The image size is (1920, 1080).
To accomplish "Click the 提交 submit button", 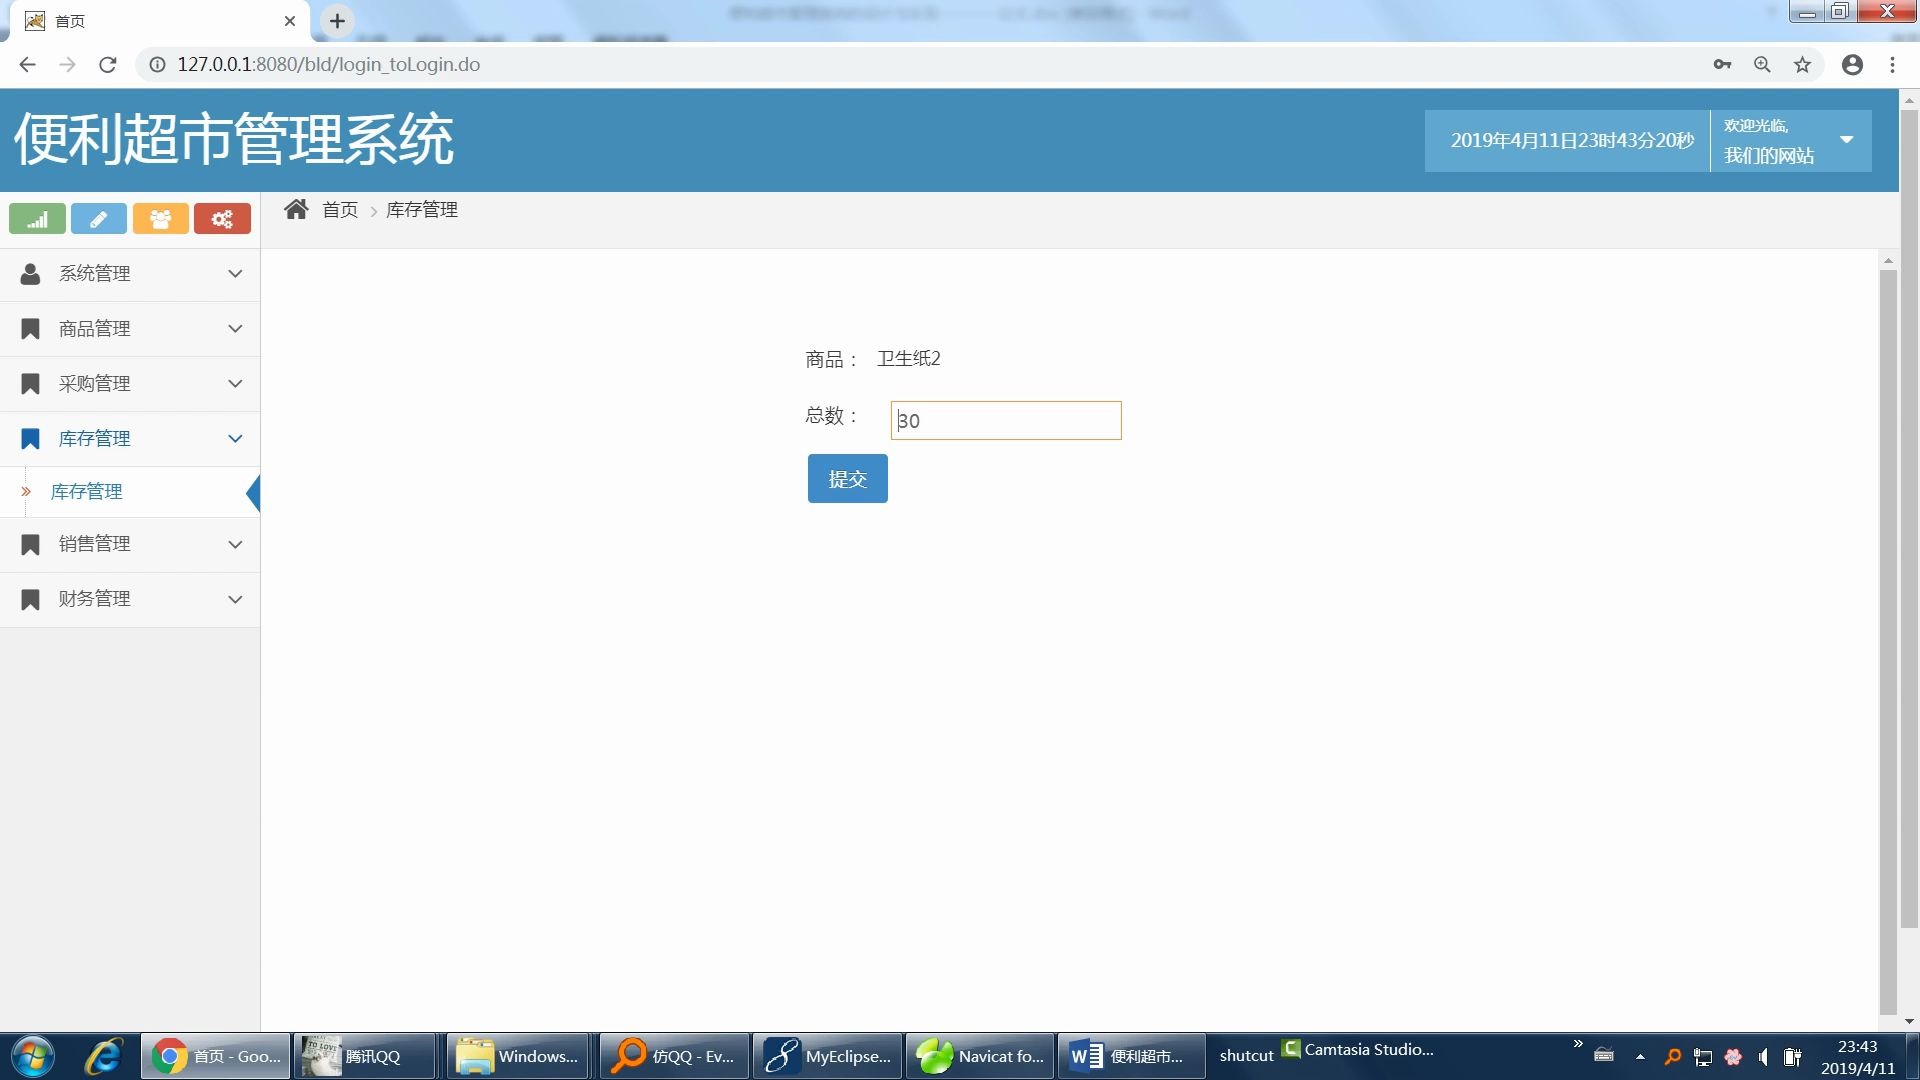I will point(847,478).
